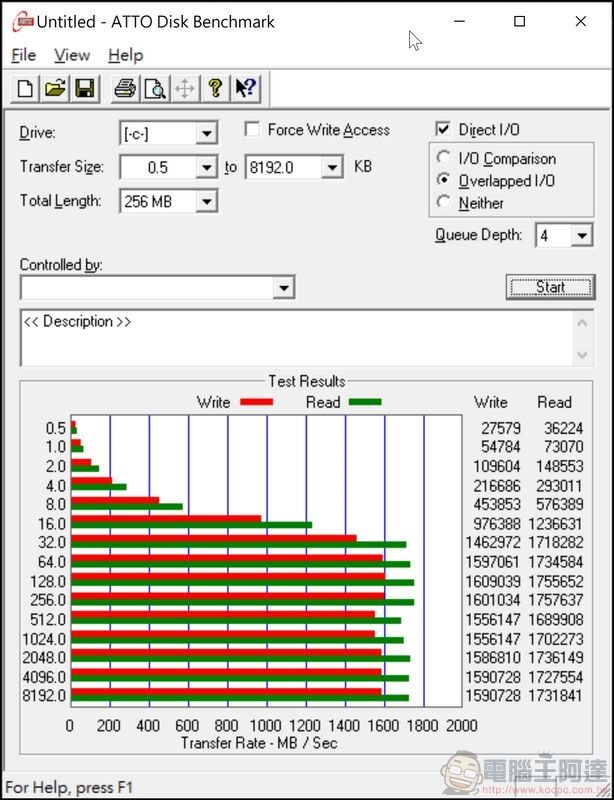Viewport: 614px width, 800px height.
Task: Open the Help menu
Action: (126, 55)
